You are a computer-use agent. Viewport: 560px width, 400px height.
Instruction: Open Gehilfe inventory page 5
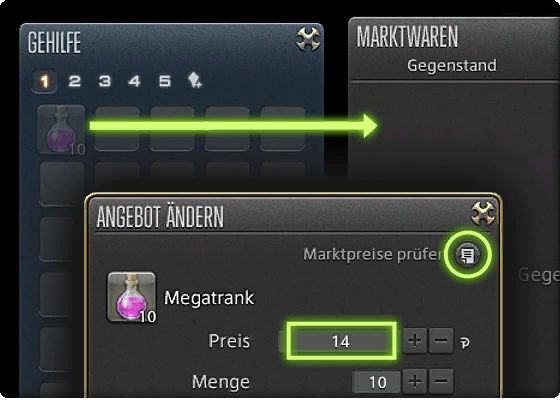165,81
